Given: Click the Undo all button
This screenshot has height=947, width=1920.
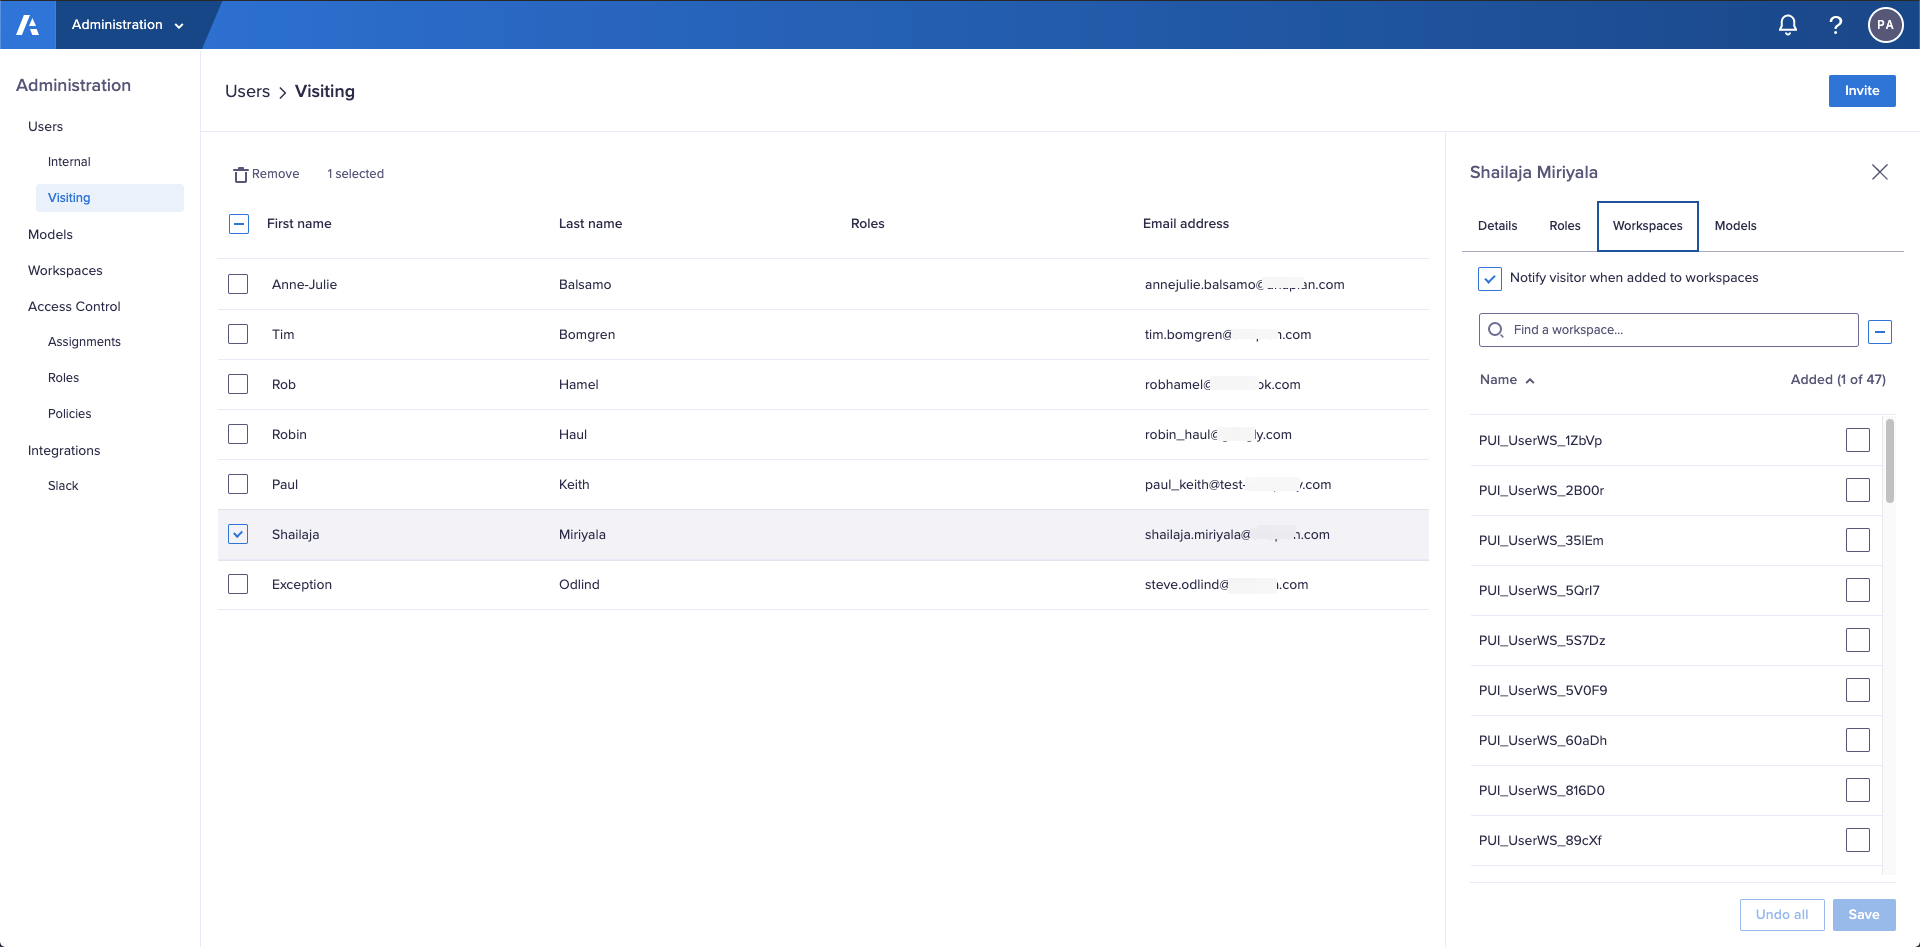Looking at the screenshot, I should click(1781, 914).
